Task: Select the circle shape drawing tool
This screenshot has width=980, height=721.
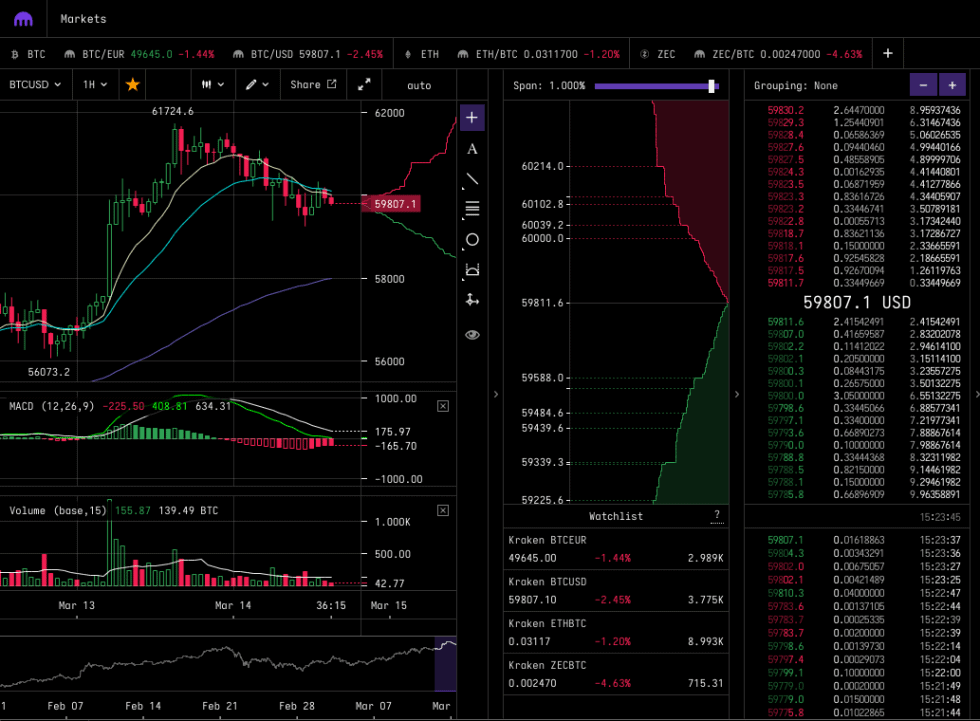Action: point(472,240)
